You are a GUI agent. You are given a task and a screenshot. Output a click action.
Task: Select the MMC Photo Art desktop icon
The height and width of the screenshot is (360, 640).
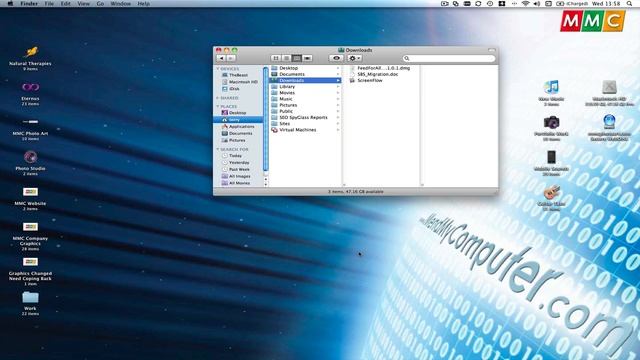[31, 129]
